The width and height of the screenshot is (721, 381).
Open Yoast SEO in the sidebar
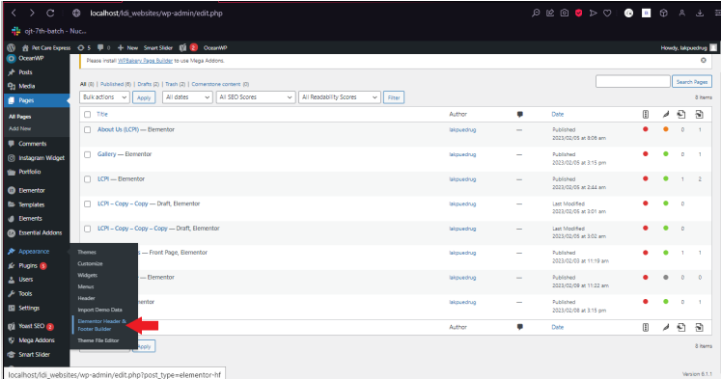31,326
